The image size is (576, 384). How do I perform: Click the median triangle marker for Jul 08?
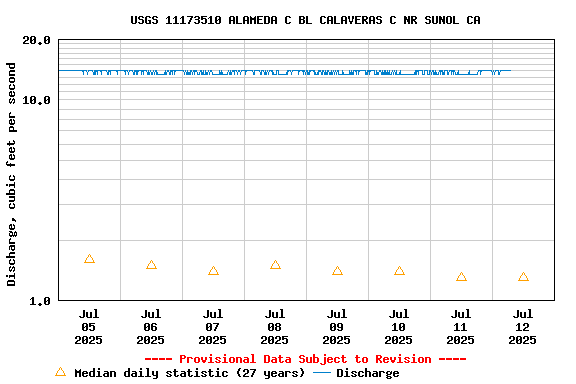[x=276, y=265]
